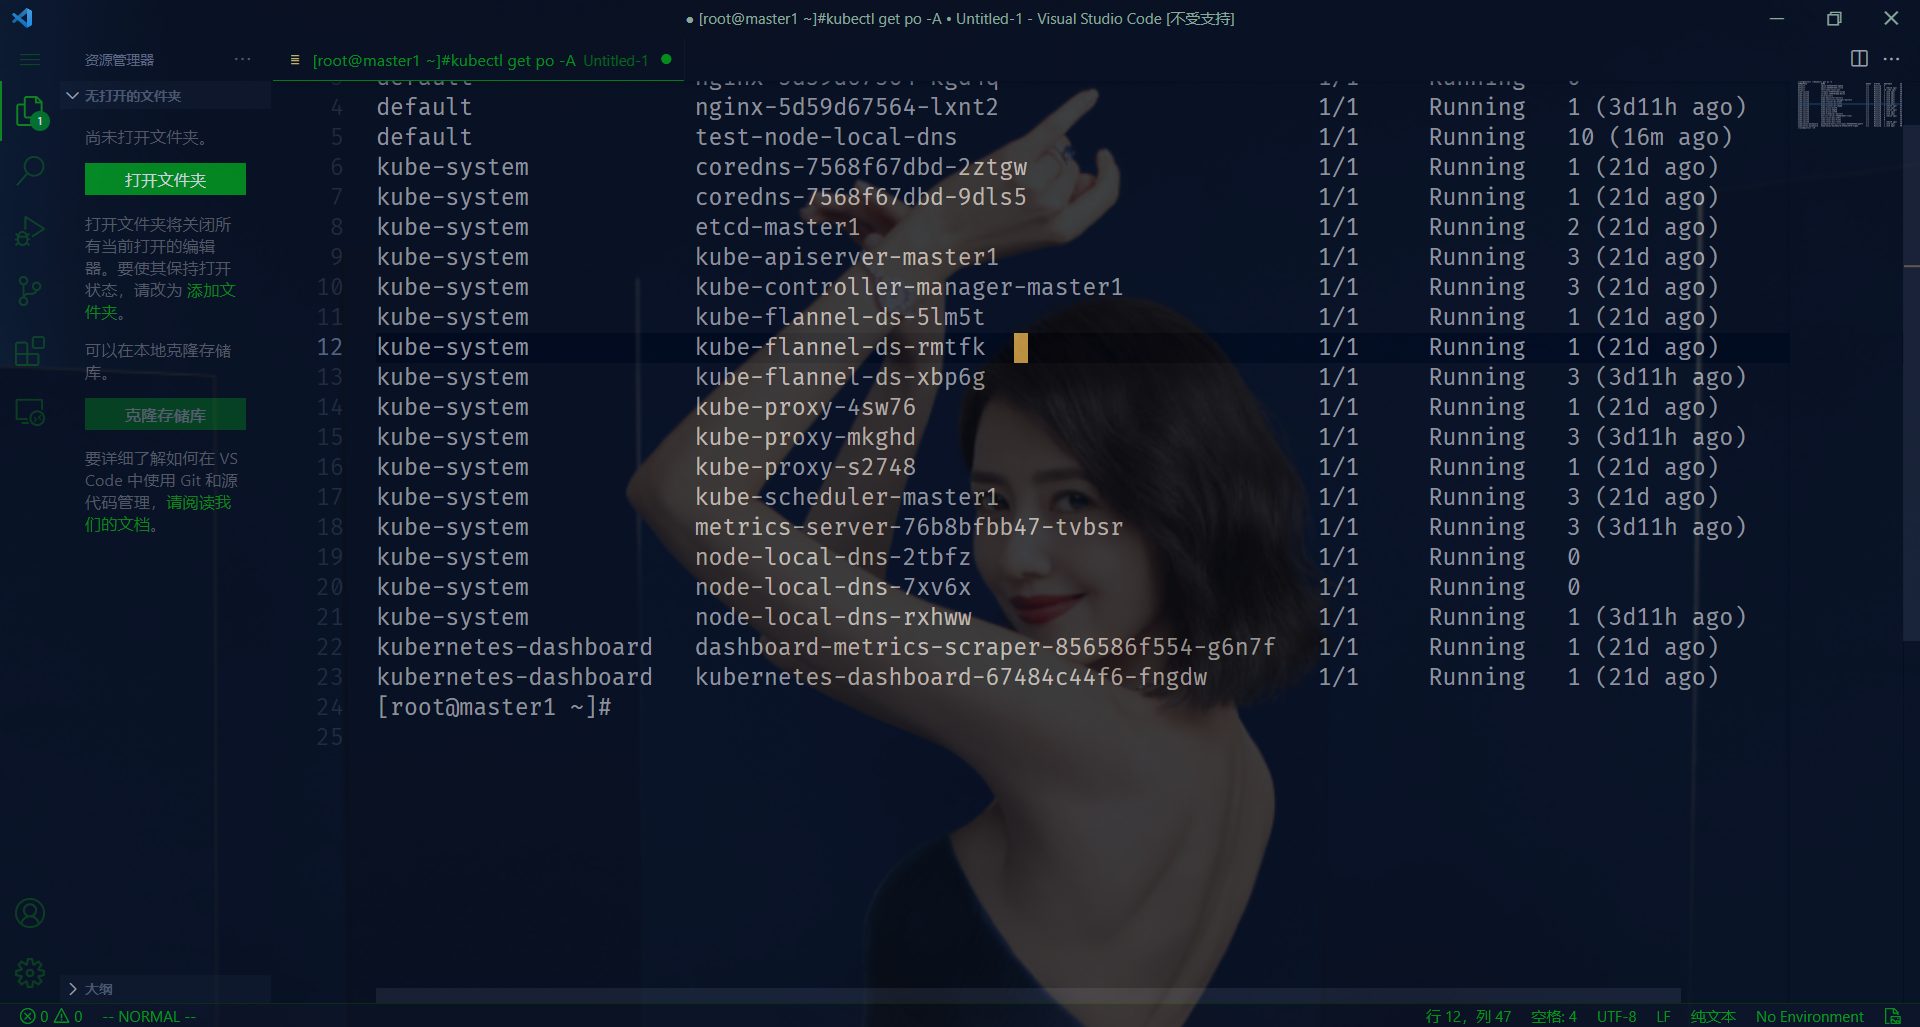This screenshot has width=1920, height=1027.
Task: Click text etcd-master1
Action: coord(778,227)
